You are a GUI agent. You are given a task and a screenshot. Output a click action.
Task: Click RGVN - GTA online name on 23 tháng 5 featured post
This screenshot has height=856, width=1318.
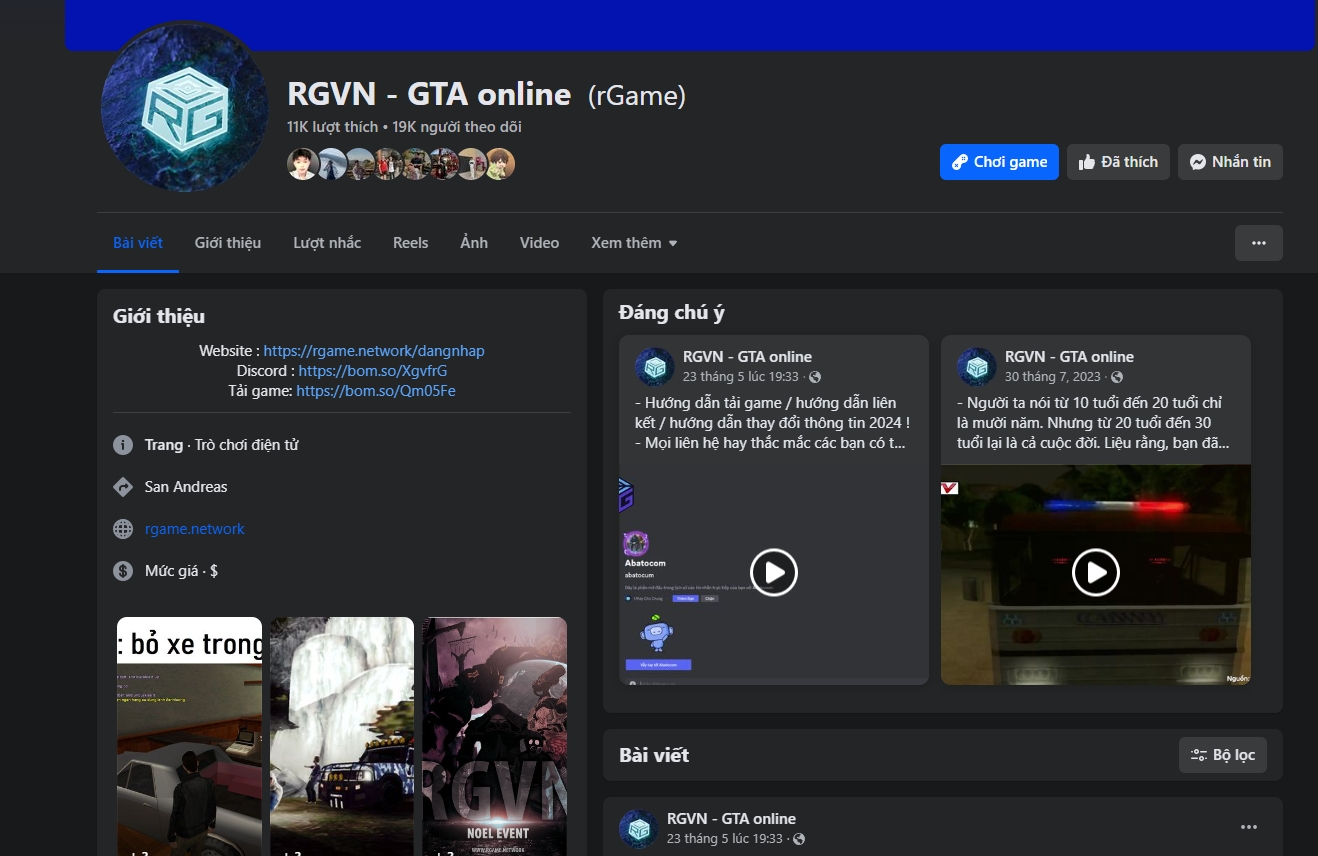point(747,357)
